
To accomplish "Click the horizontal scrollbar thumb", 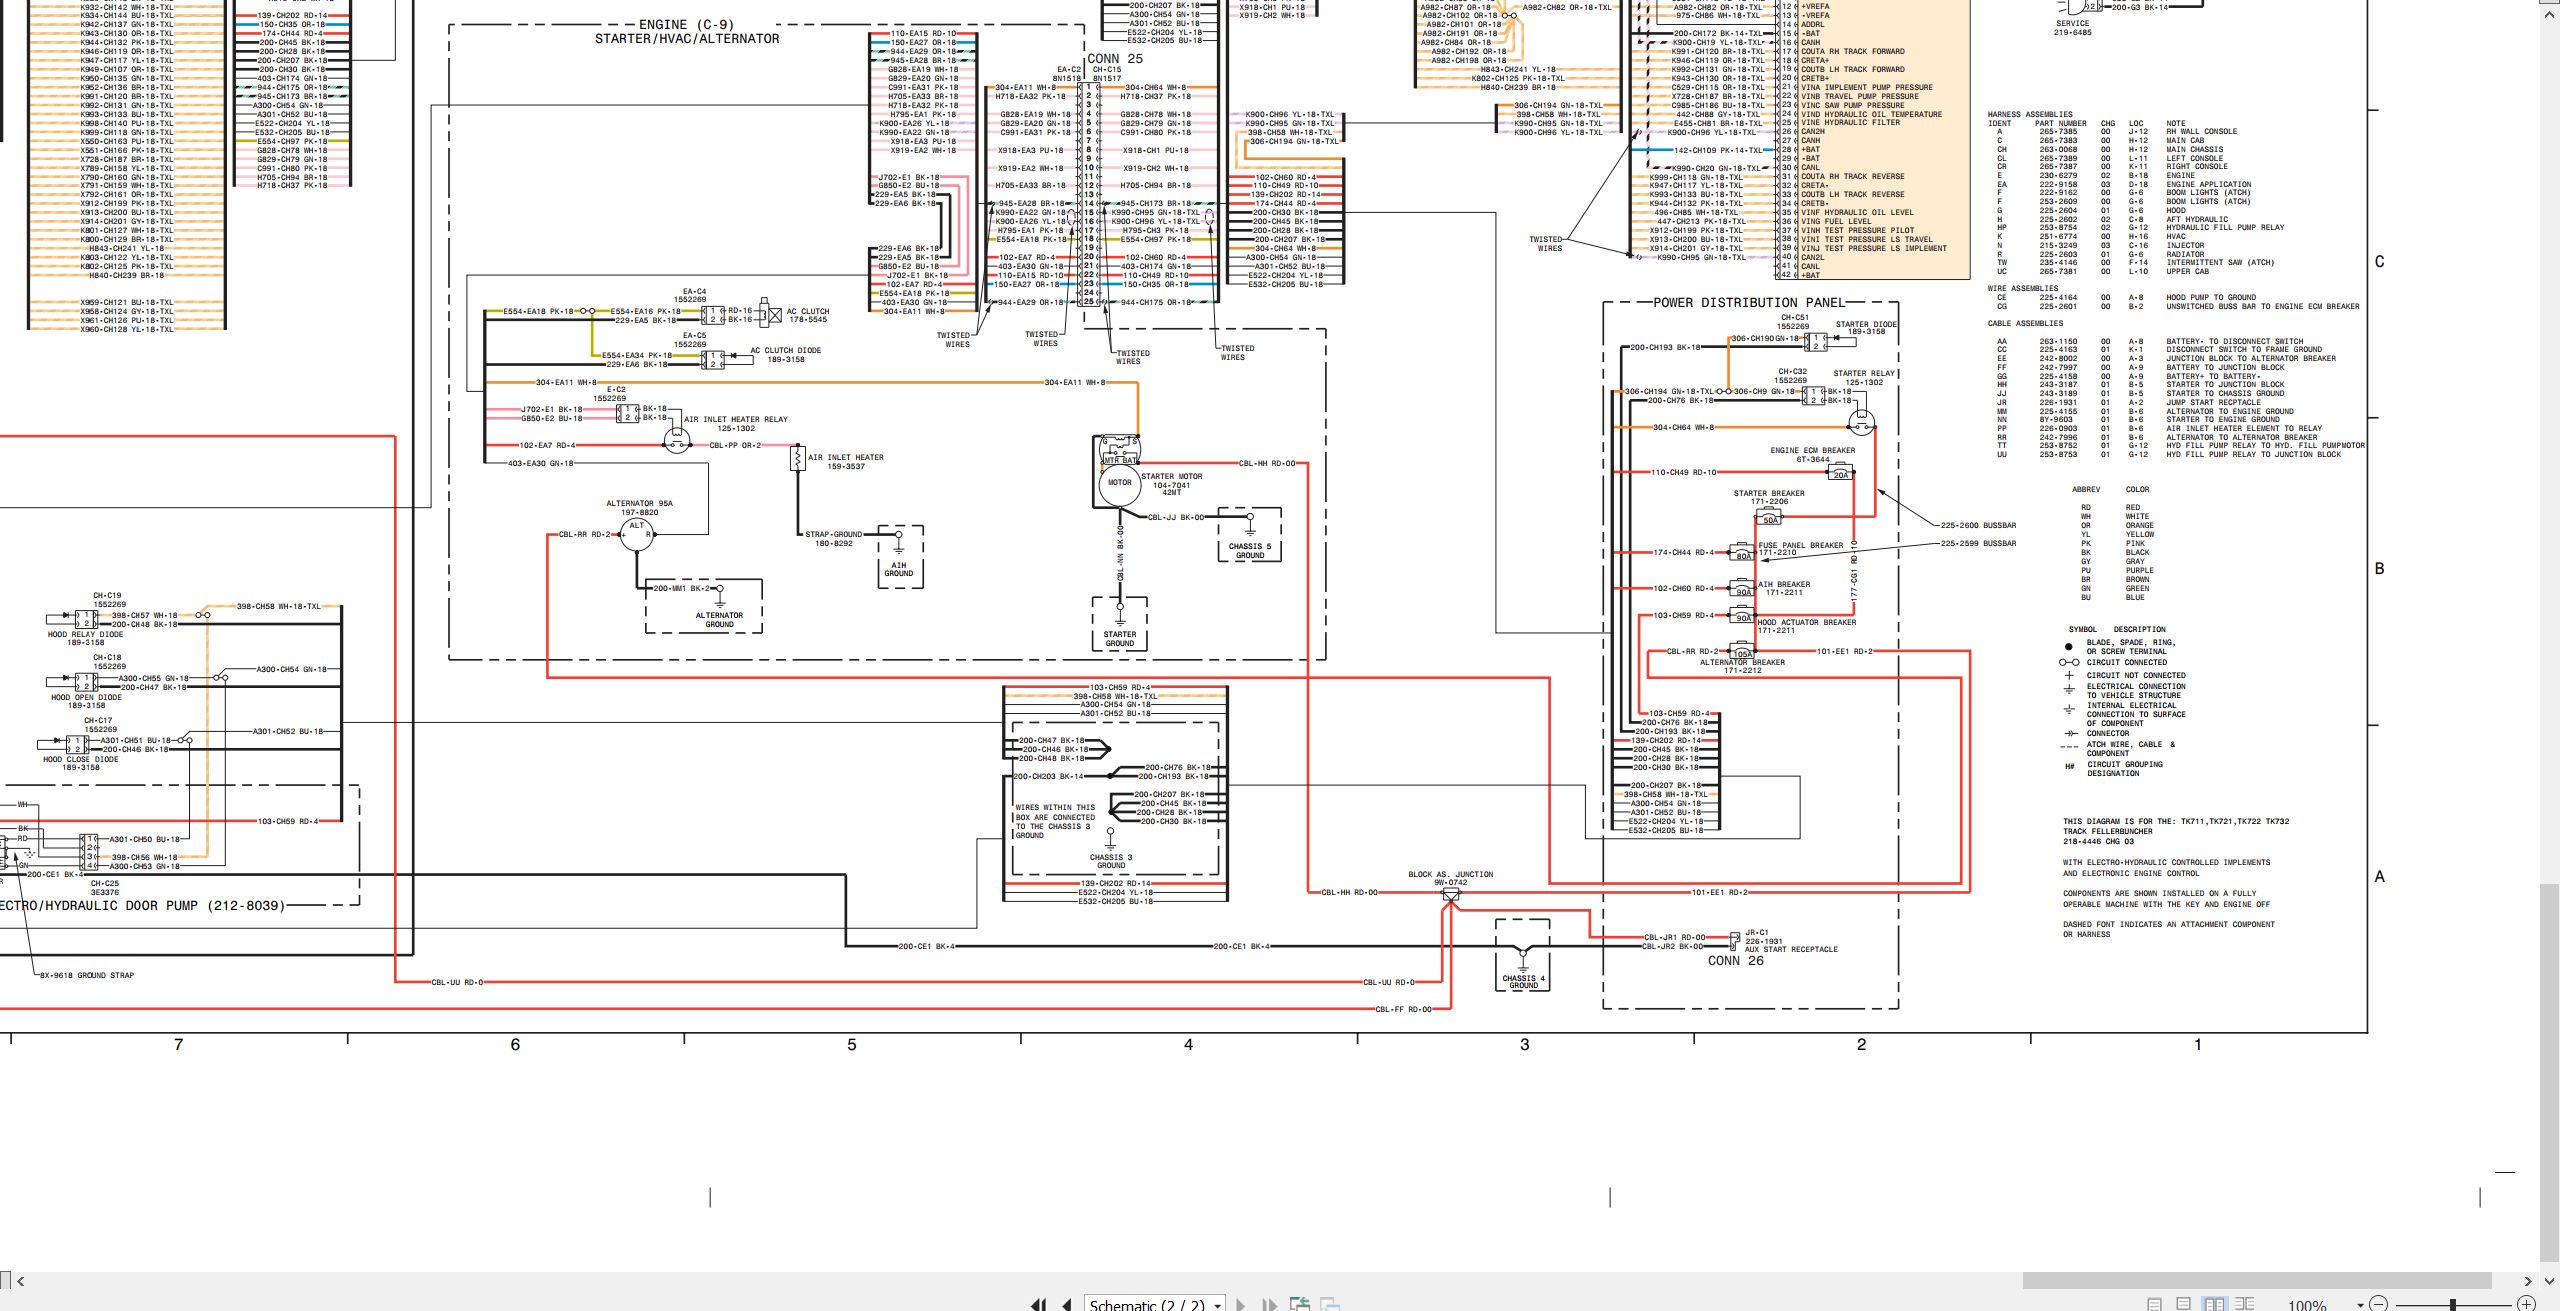I will (2256, 1281).
